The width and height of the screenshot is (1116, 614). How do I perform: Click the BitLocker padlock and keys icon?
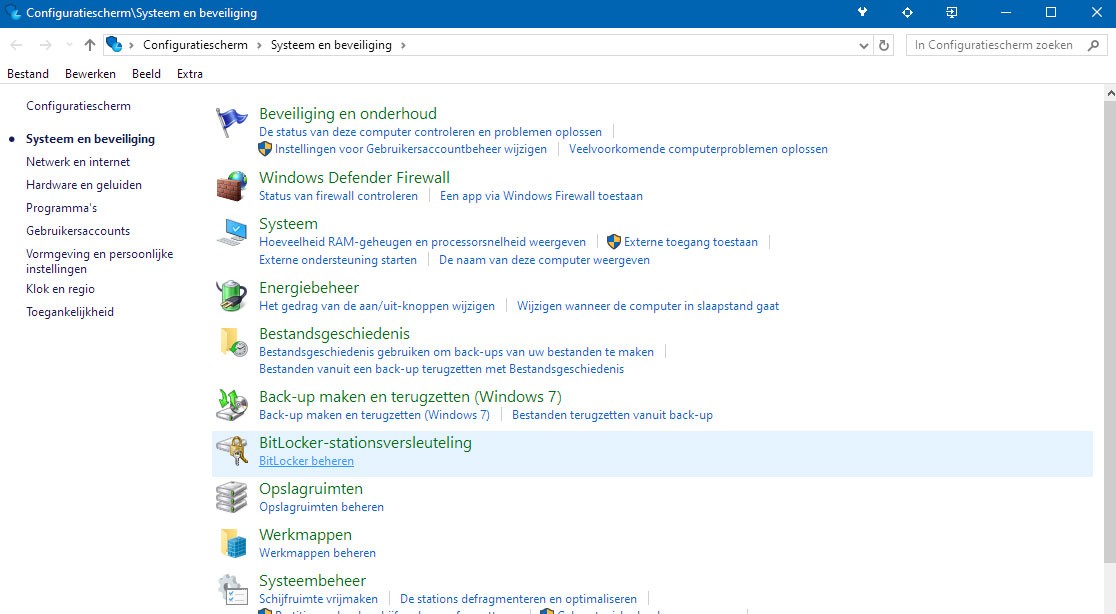pos(231,451)
